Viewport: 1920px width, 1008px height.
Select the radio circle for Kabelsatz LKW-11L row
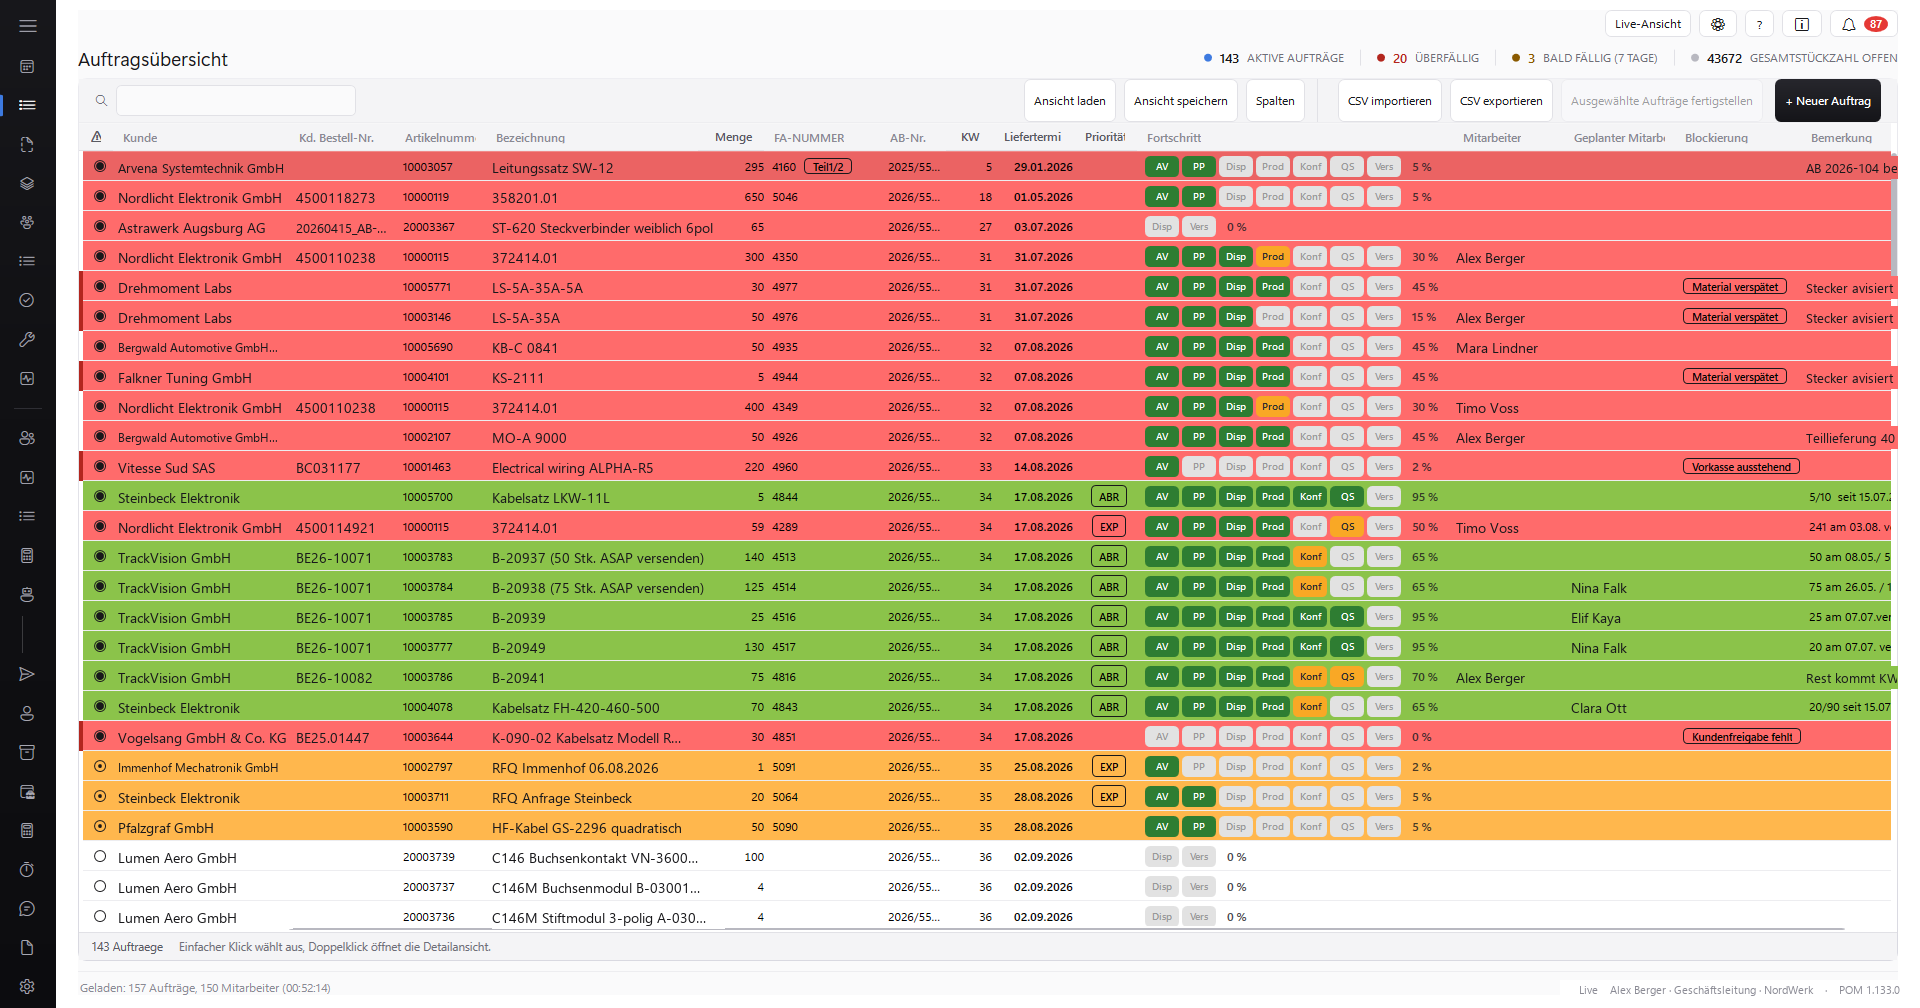(x=100, y=497)
